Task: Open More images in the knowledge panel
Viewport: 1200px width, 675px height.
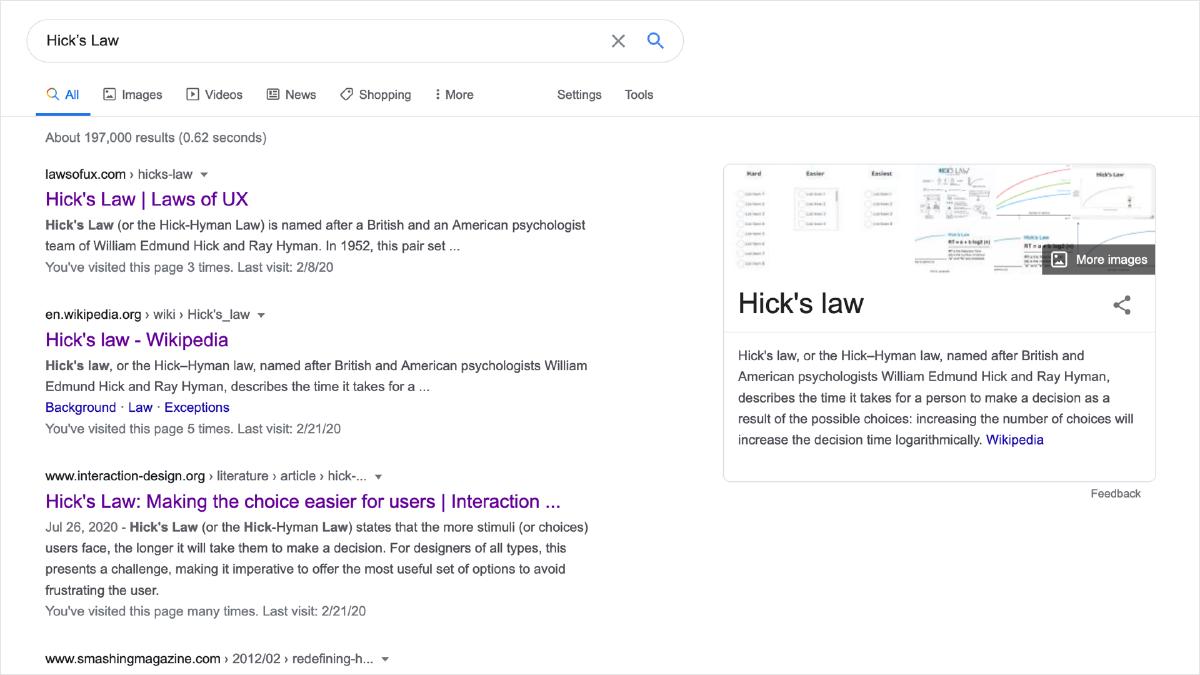Action: point(1099,259)
